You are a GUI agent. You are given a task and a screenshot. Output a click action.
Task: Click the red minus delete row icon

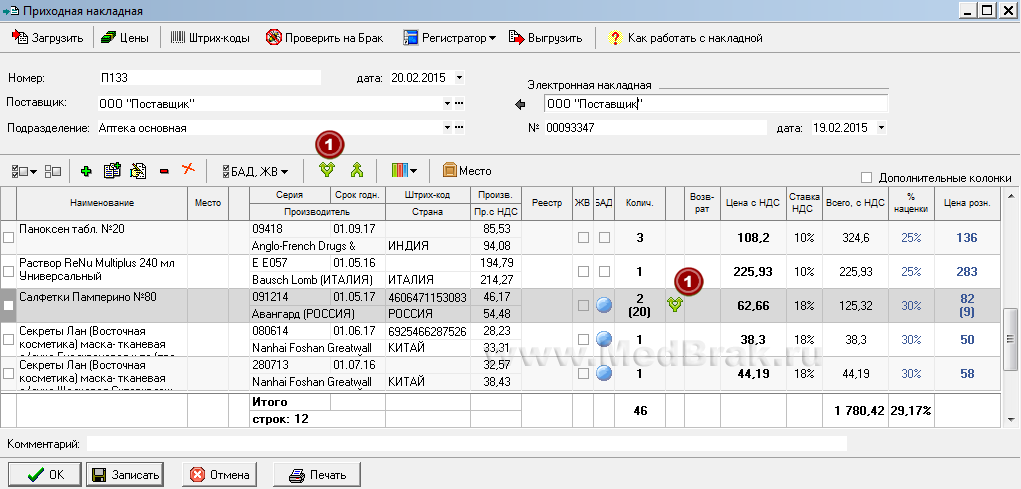click(164, 171)
